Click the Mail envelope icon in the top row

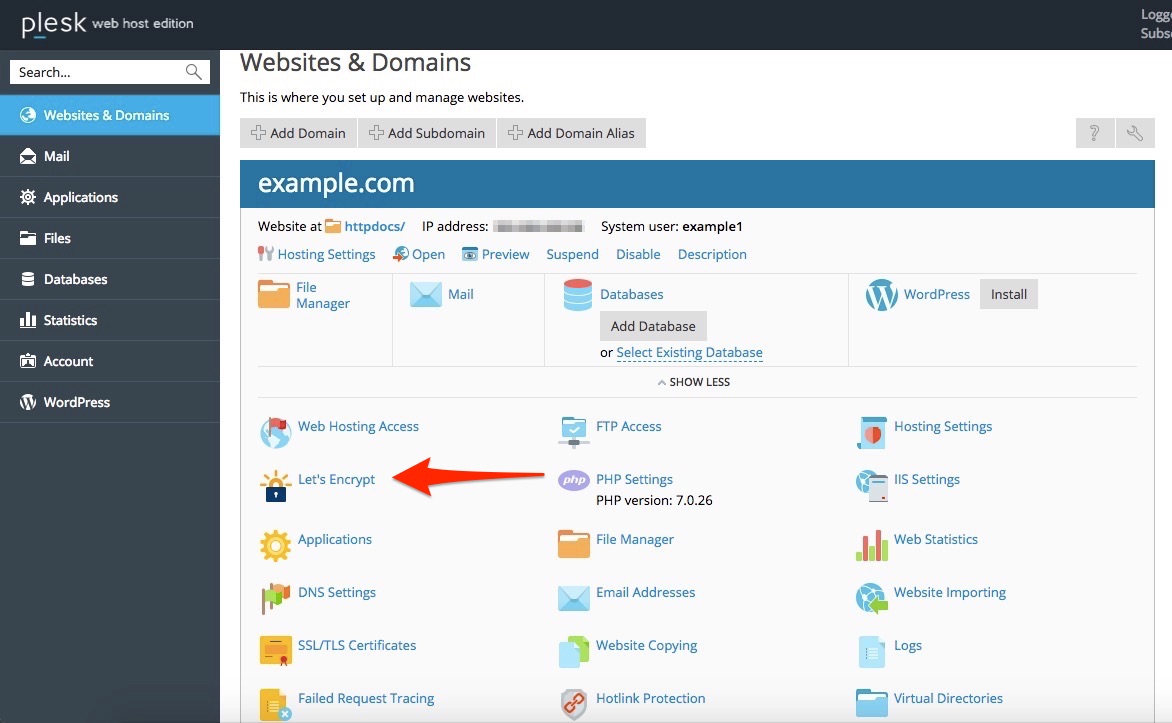[x=425, y=295]
